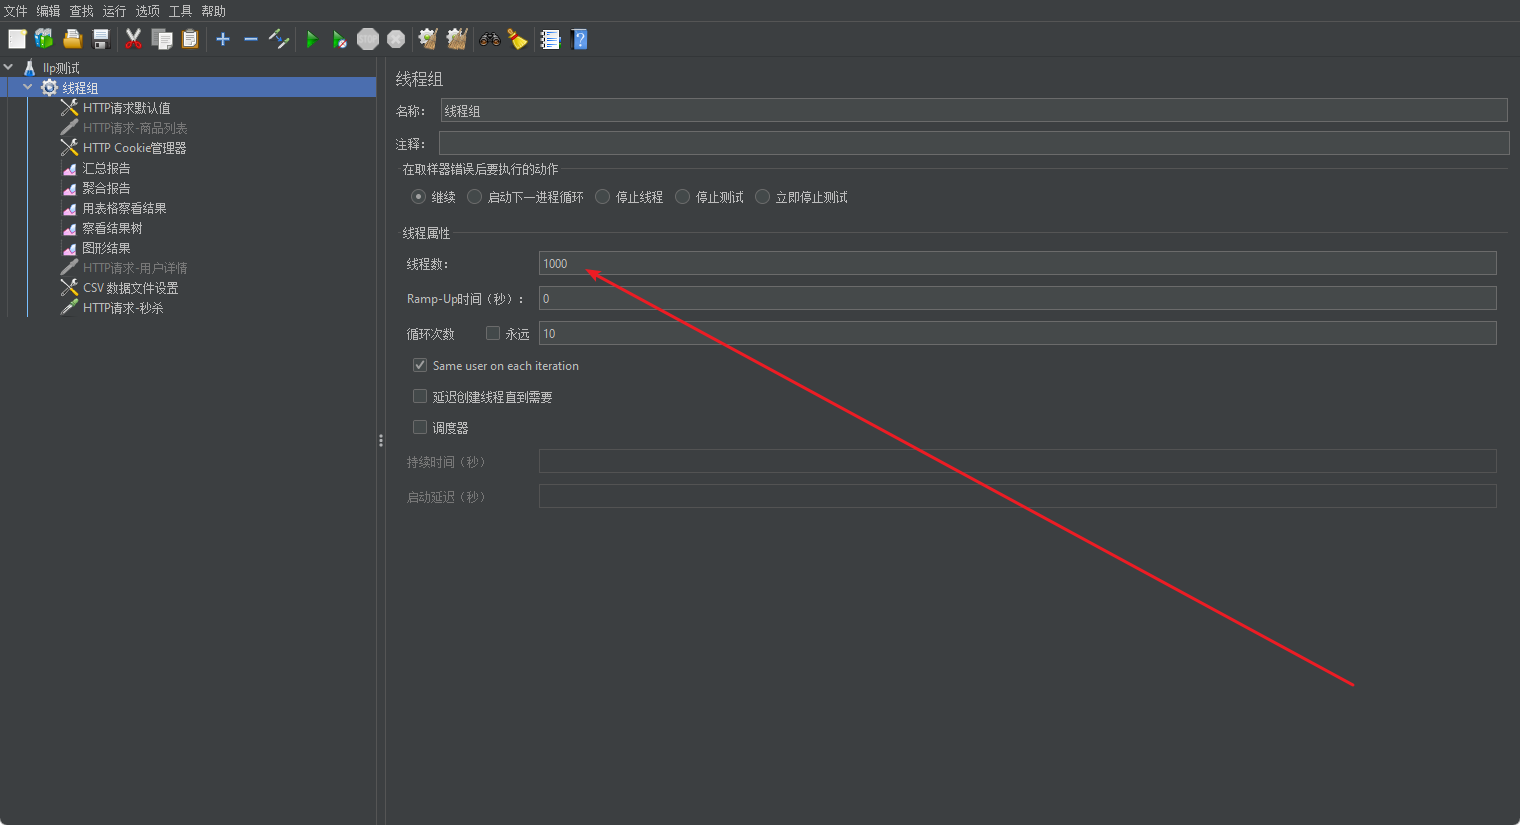This screenshot has height=825, width=1520.
Task: Click the binoculars Search icon
Action: [x=490, y=39]
